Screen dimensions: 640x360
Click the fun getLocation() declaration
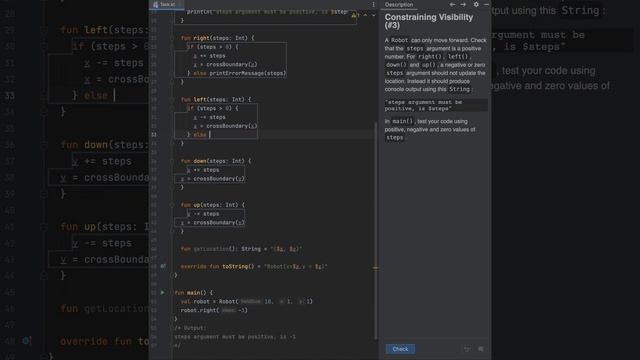click(242, 249)
